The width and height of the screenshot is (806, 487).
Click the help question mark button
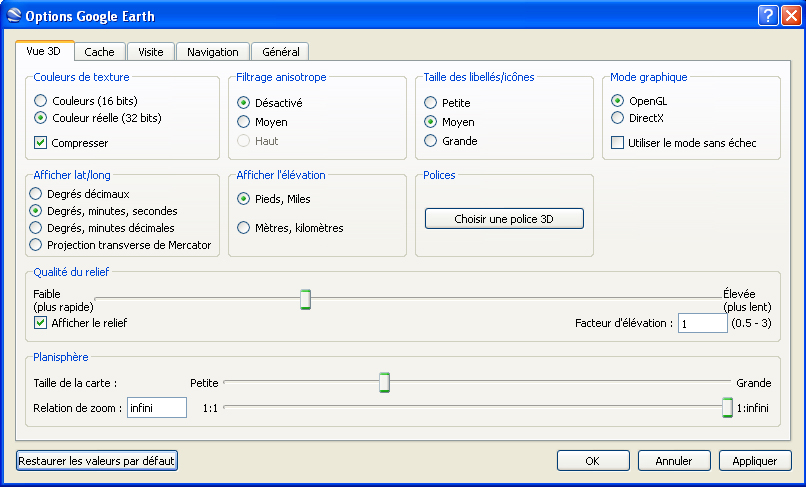(x=768, y=16)
